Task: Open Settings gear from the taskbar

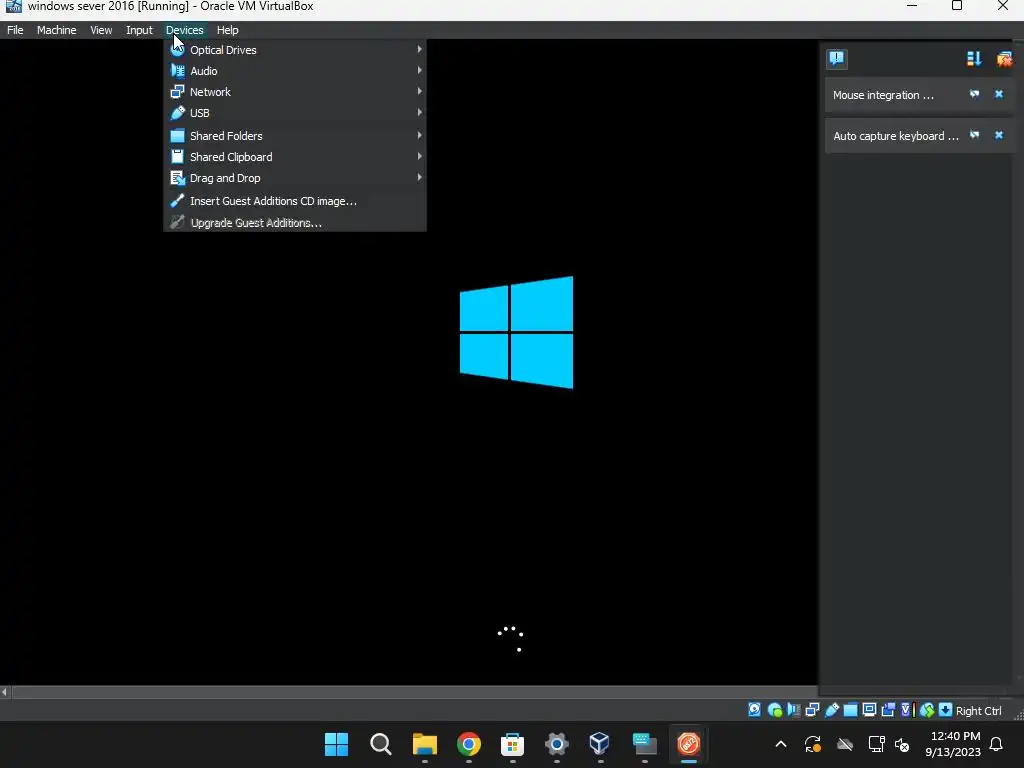Action: pyautogui.click(x=556, y=744)
